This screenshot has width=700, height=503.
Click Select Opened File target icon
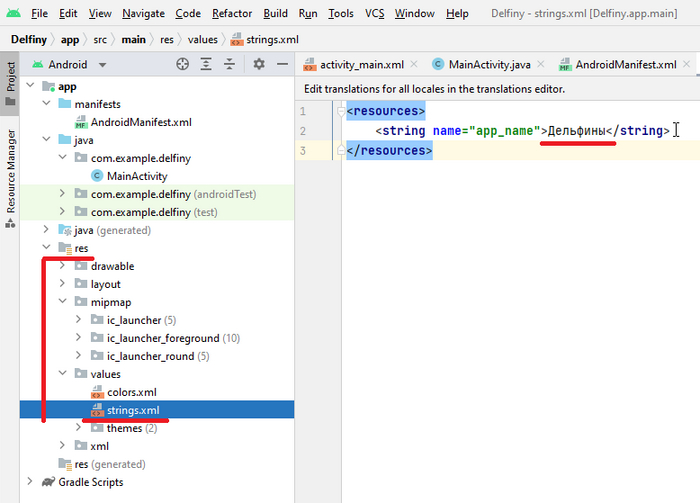182,64
